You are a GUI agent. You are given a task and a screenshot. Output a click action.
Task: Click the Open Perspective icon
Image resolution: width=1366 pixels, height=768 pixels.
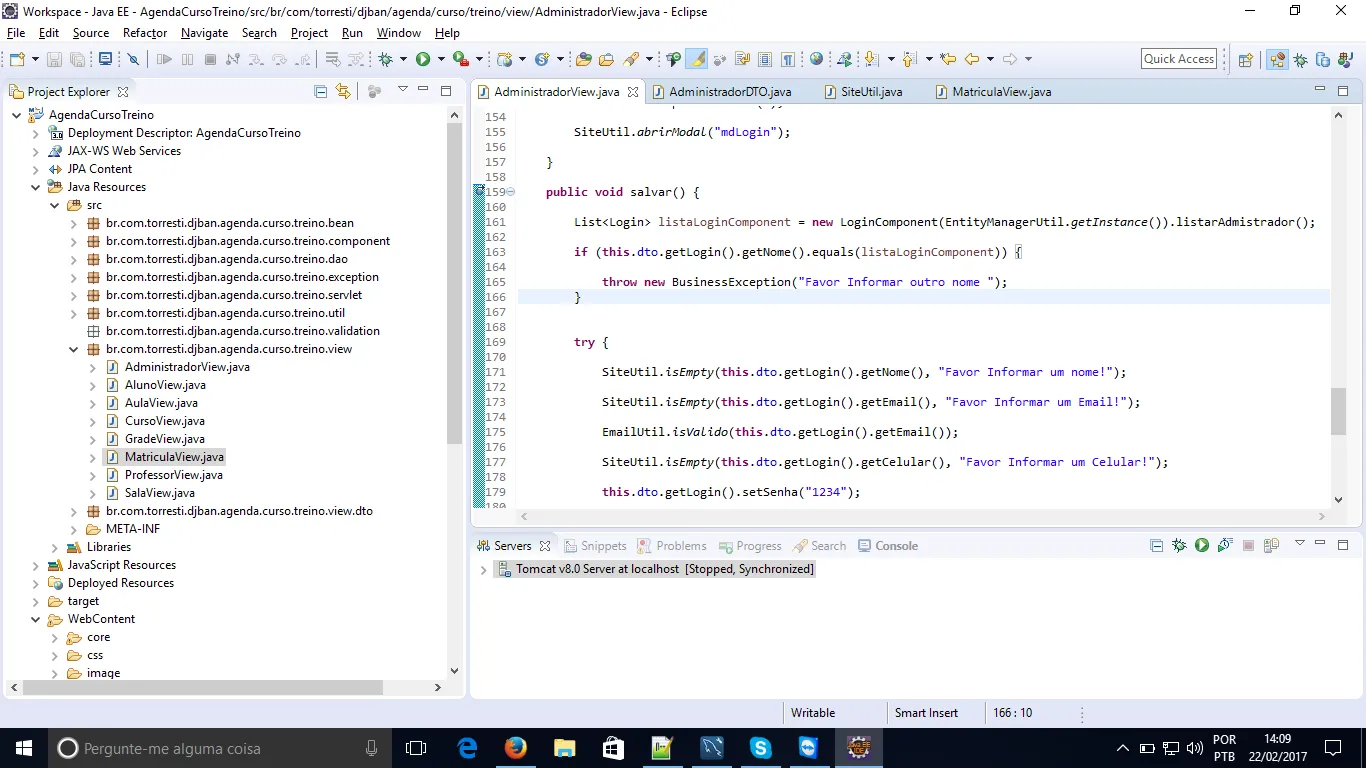click(1246, 59)
